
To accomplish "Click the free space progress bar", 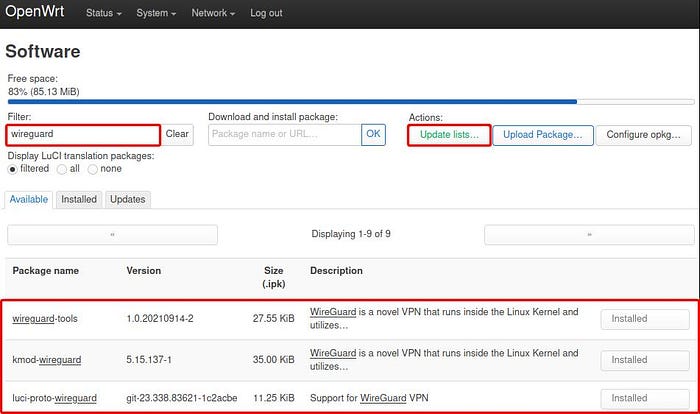I will 351,102.
